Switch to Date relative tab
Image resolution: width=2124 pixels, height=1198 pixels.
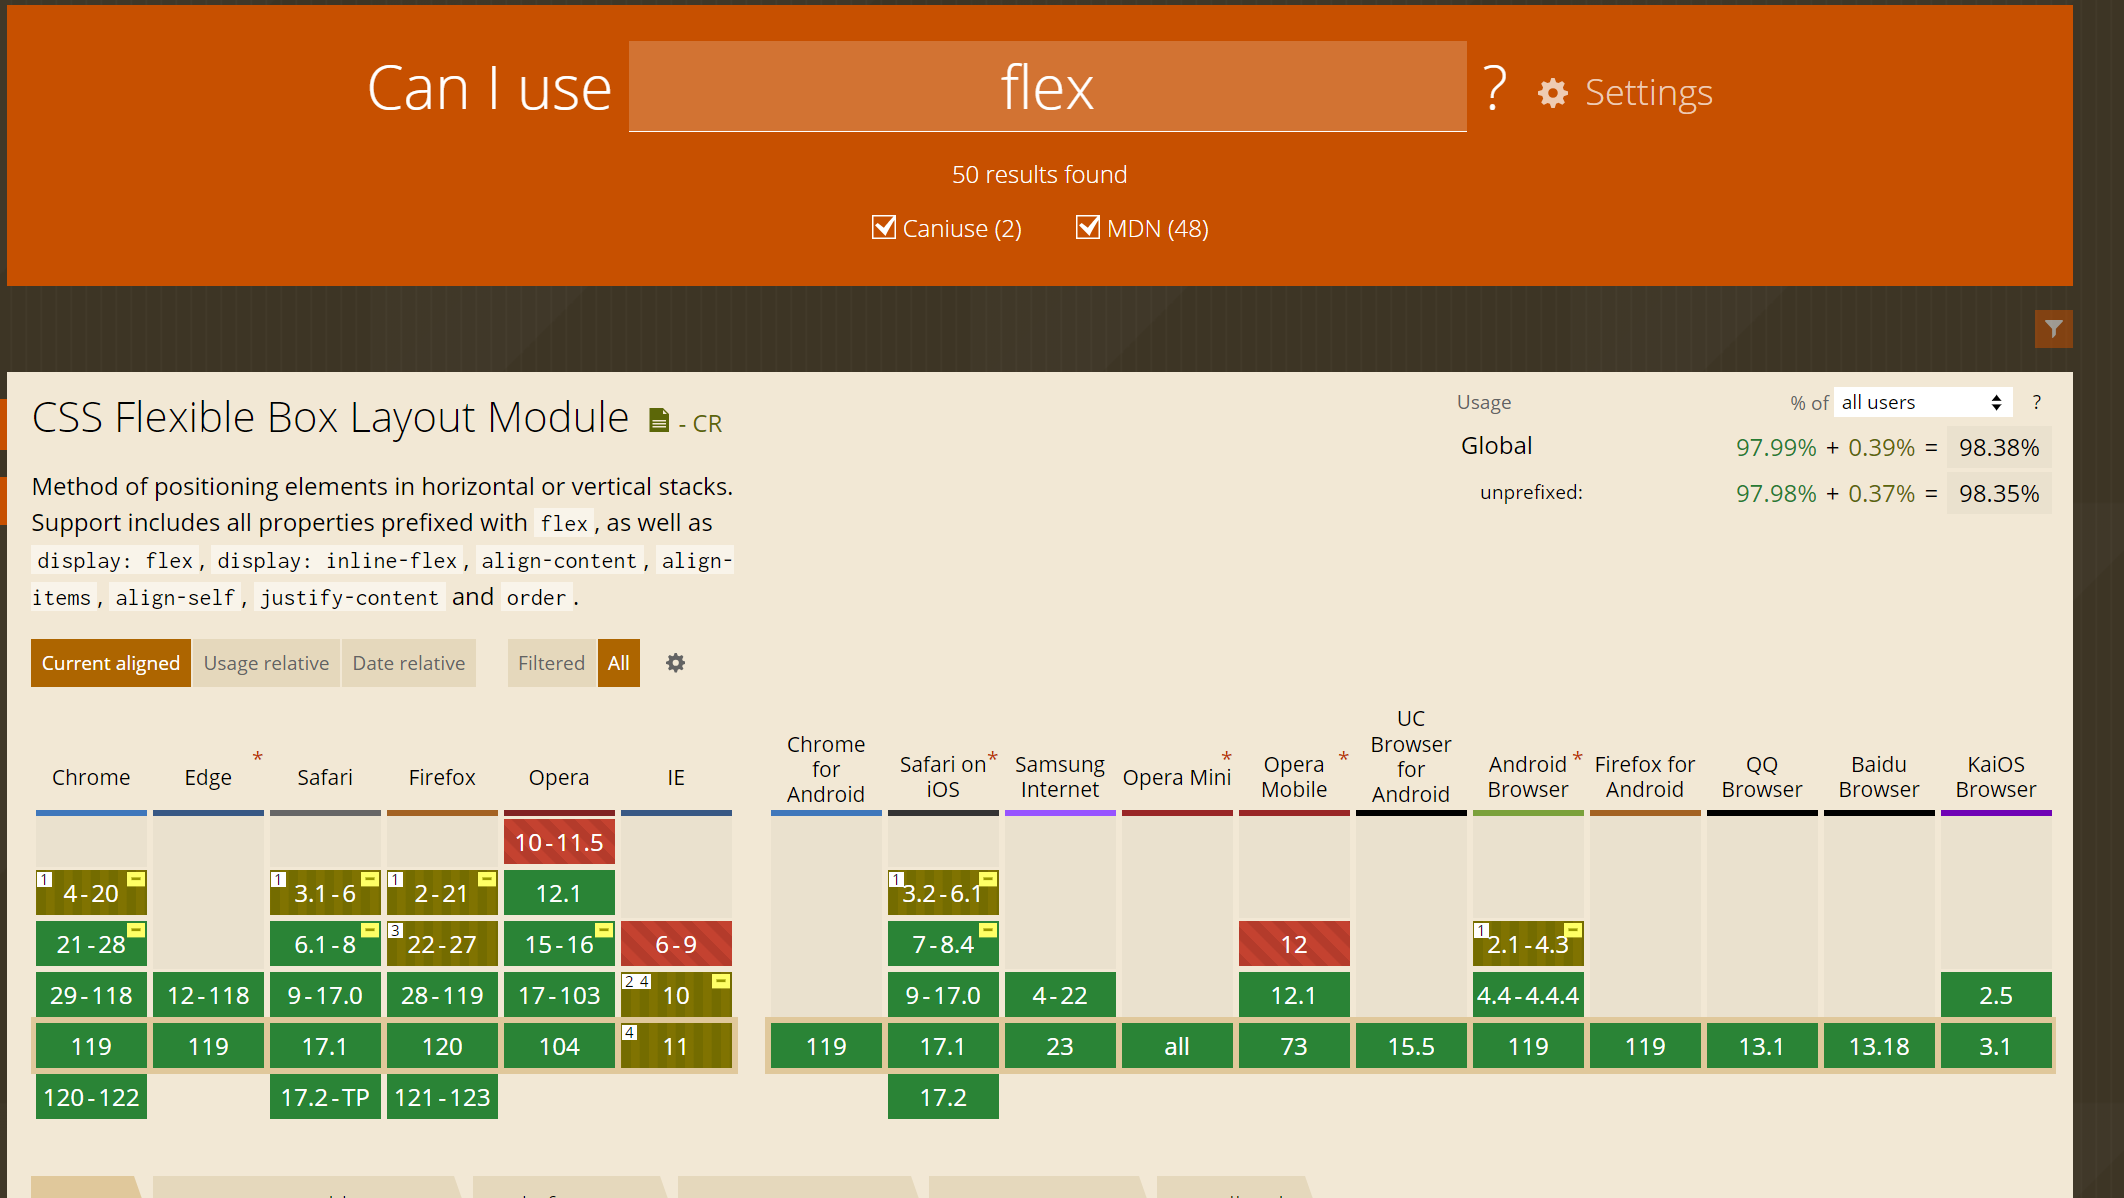(x=408, y=663)
